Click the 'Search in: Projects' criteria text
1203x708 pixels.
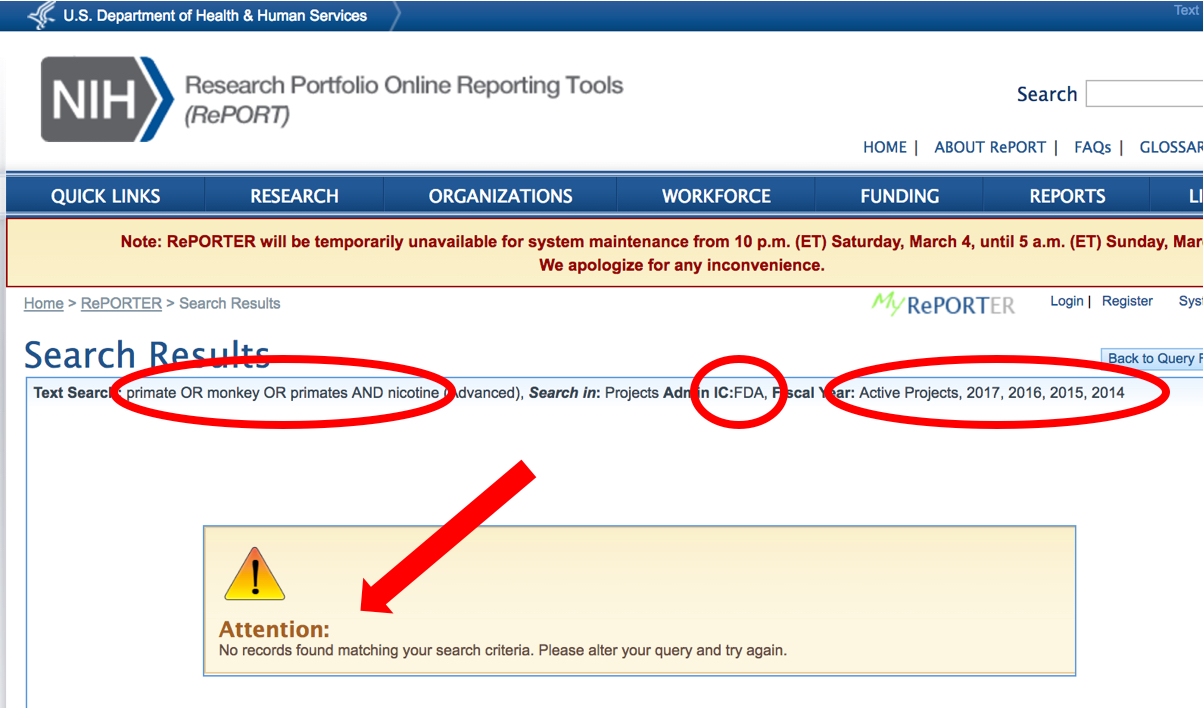[x=594, y=393]
